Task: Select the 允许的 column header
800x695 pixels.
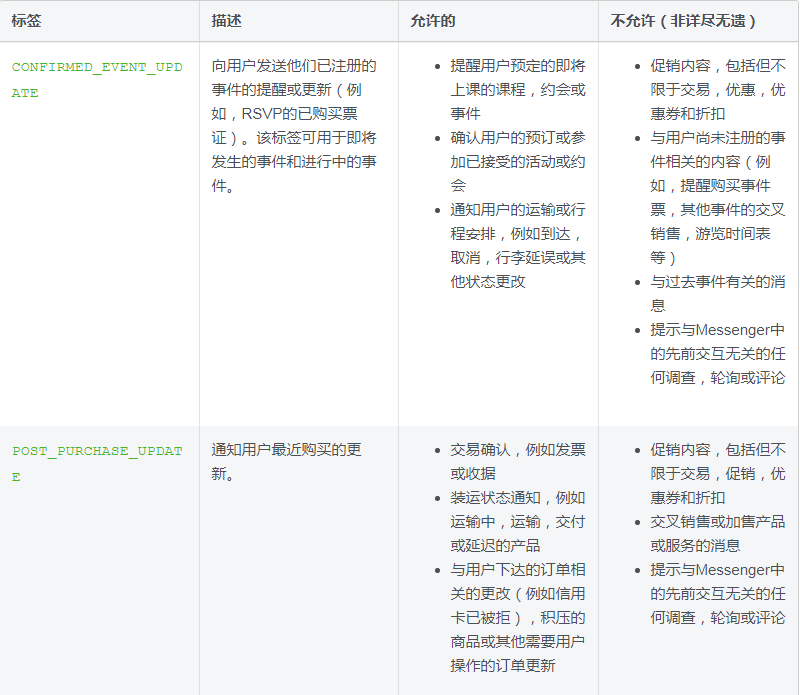Action: pyautogui.click(x=433, y=21)
